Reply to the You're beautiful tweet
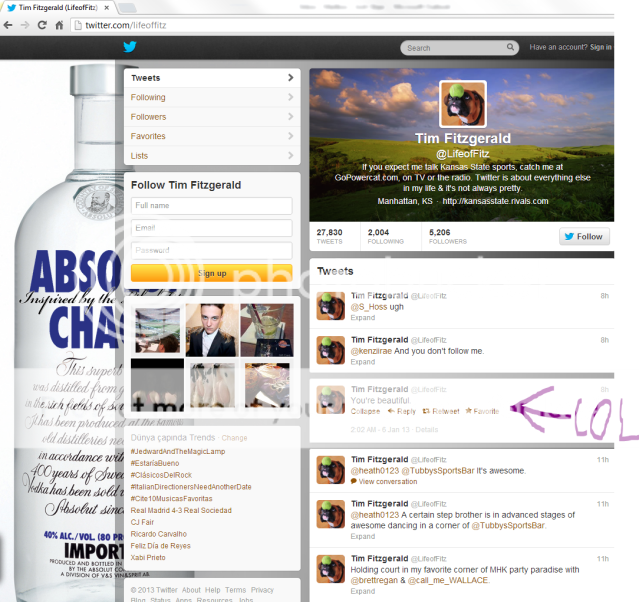The width and height of the screenshot is (639, 602). pos(402,411)
